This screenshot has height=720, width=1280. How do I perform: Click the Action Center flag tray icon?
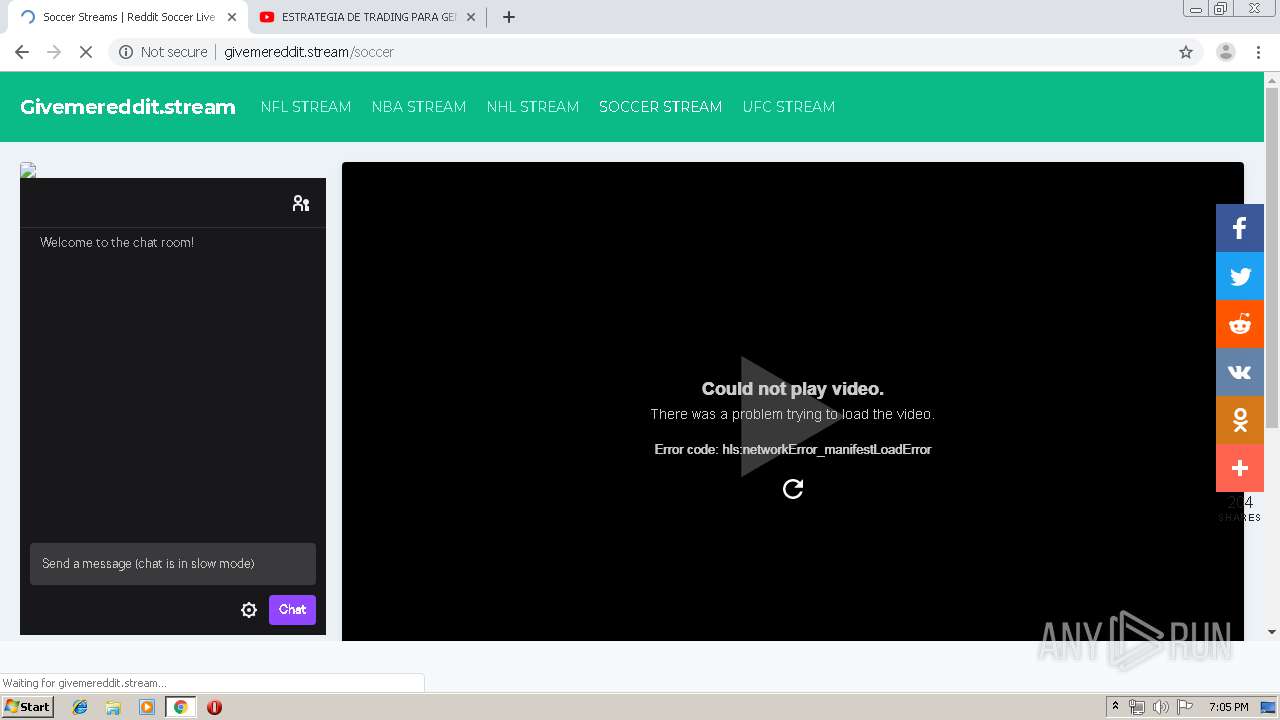(1185, 707)
